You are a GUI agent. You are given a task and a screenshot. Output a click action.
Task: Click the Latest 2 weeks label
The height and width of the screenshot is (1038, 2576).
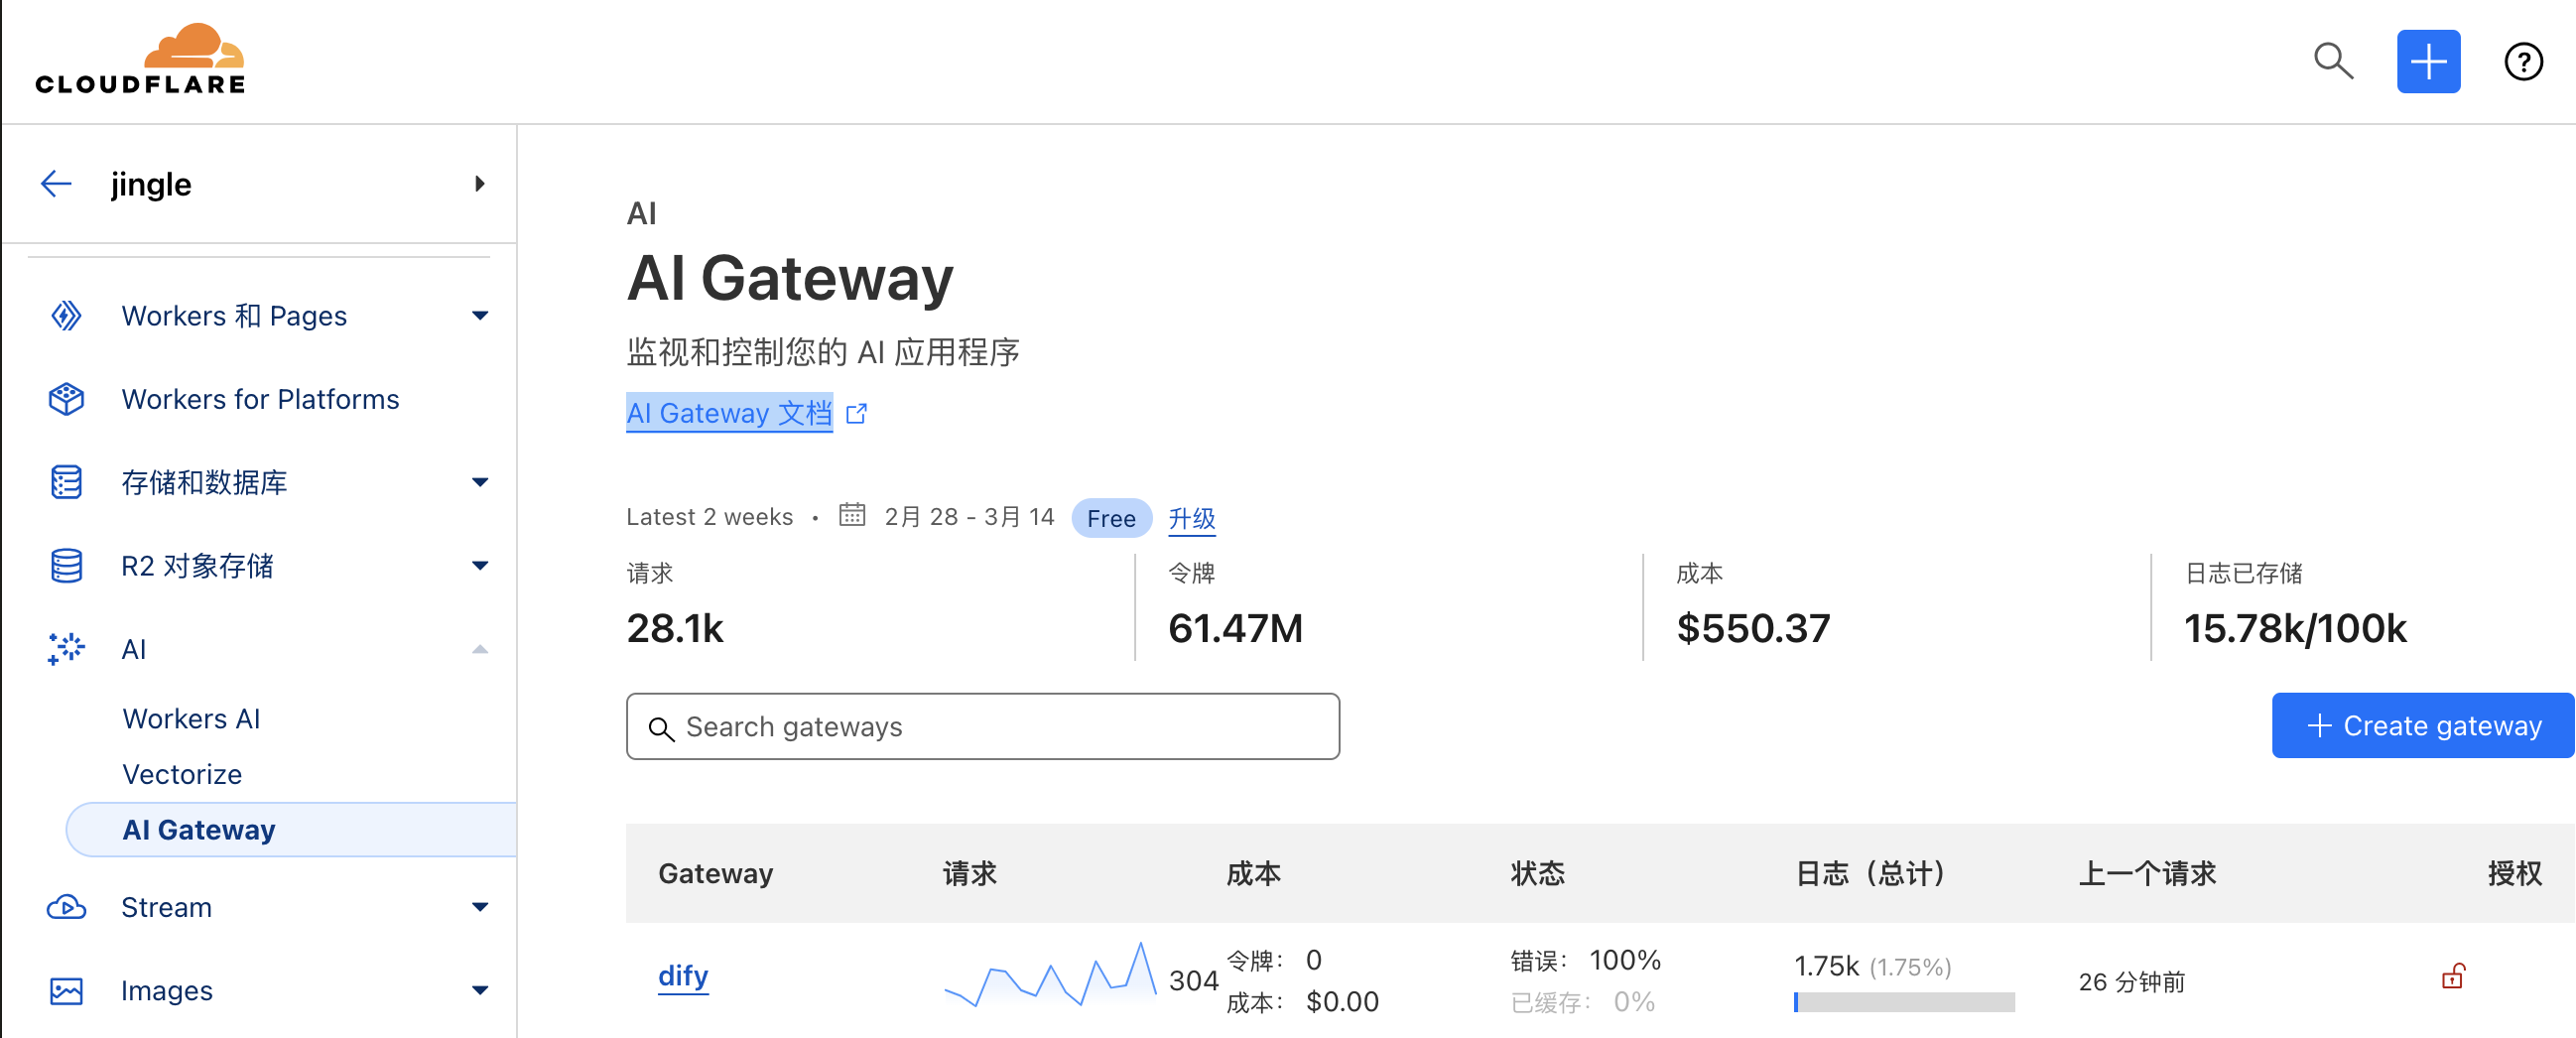(709, 516)
